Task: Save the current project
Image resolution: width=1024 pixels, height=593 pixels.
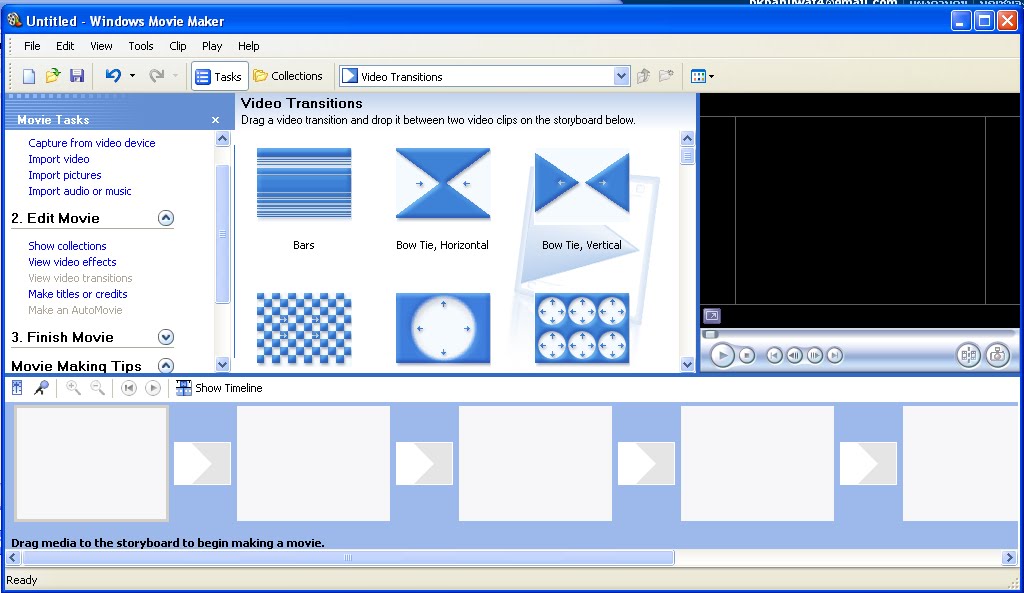Action: (x=77, y=75)
